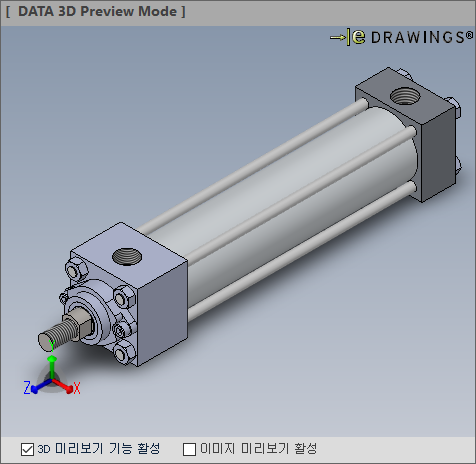Screen dimensions: 476x464
Task: Enable the 이미지 미리보기 활성 checkbox
Action: [189, 449]
